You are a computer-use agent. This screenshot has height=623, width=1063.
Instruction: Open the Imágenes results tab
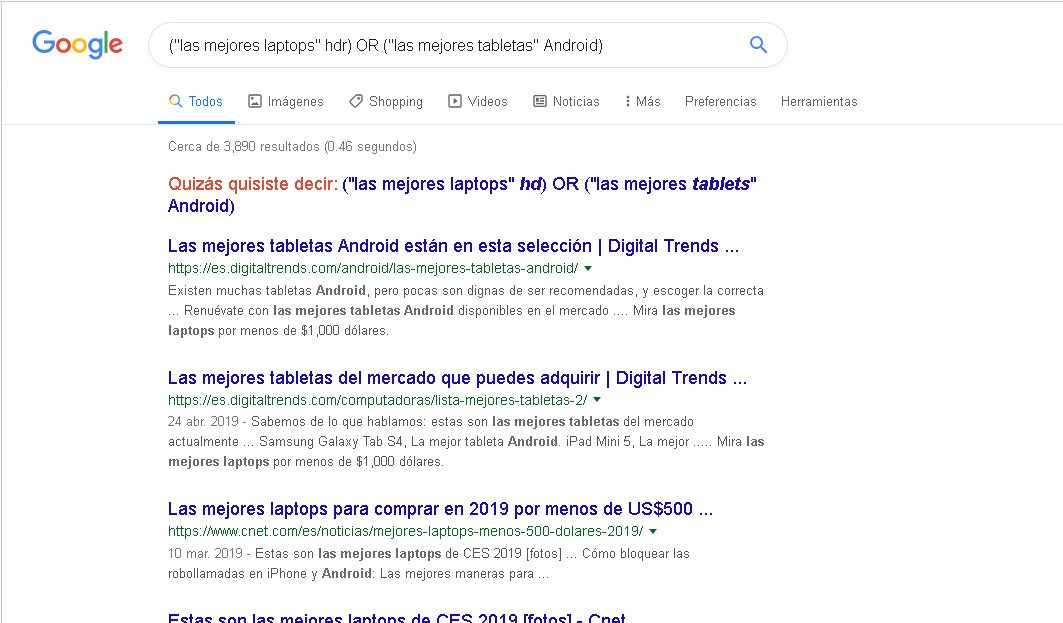(286, 101)
